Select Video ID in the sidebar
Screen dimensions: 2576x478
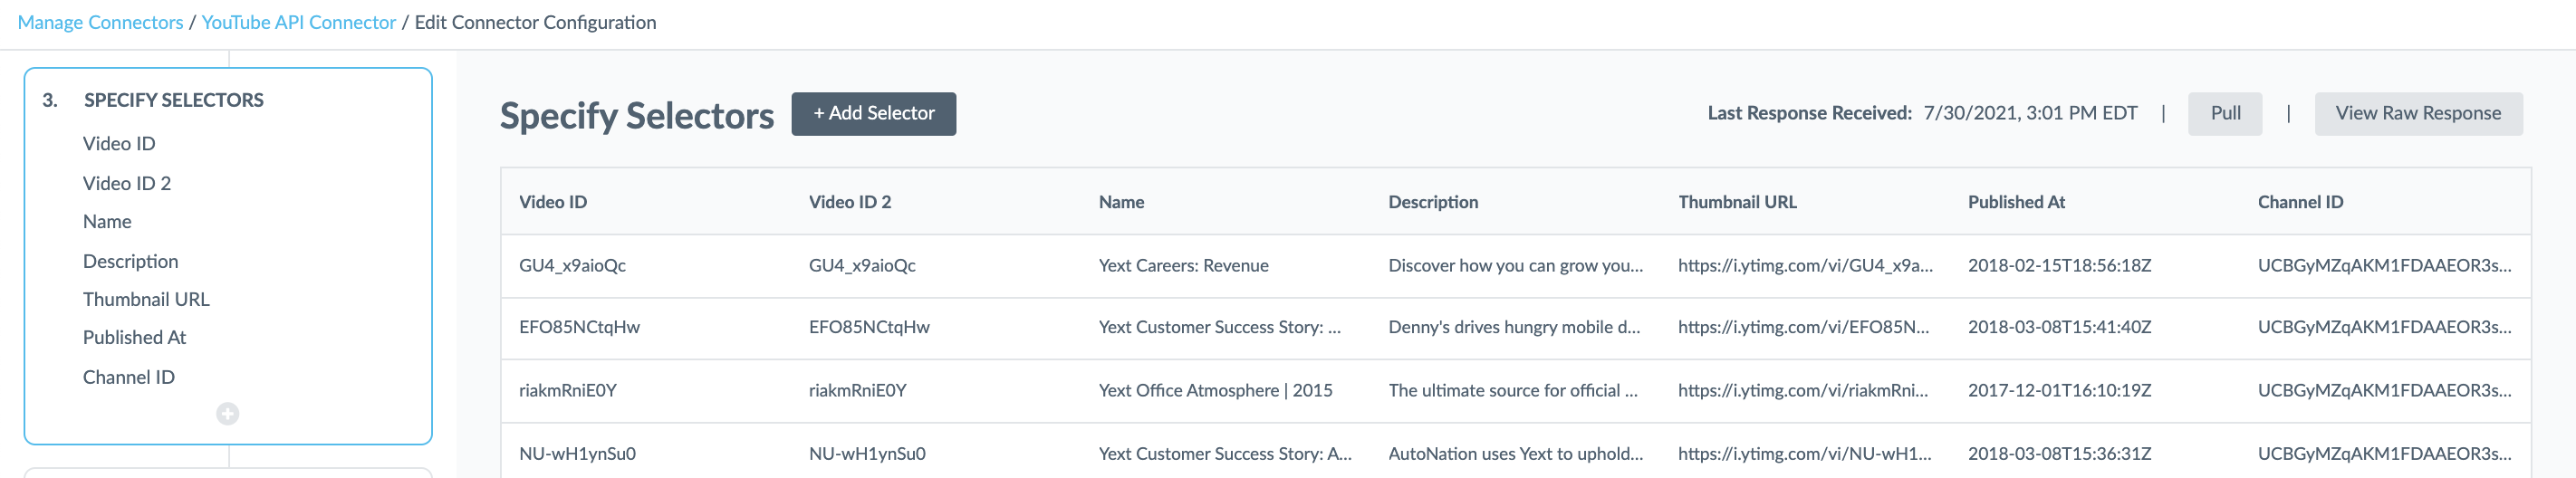coord(119,143)
